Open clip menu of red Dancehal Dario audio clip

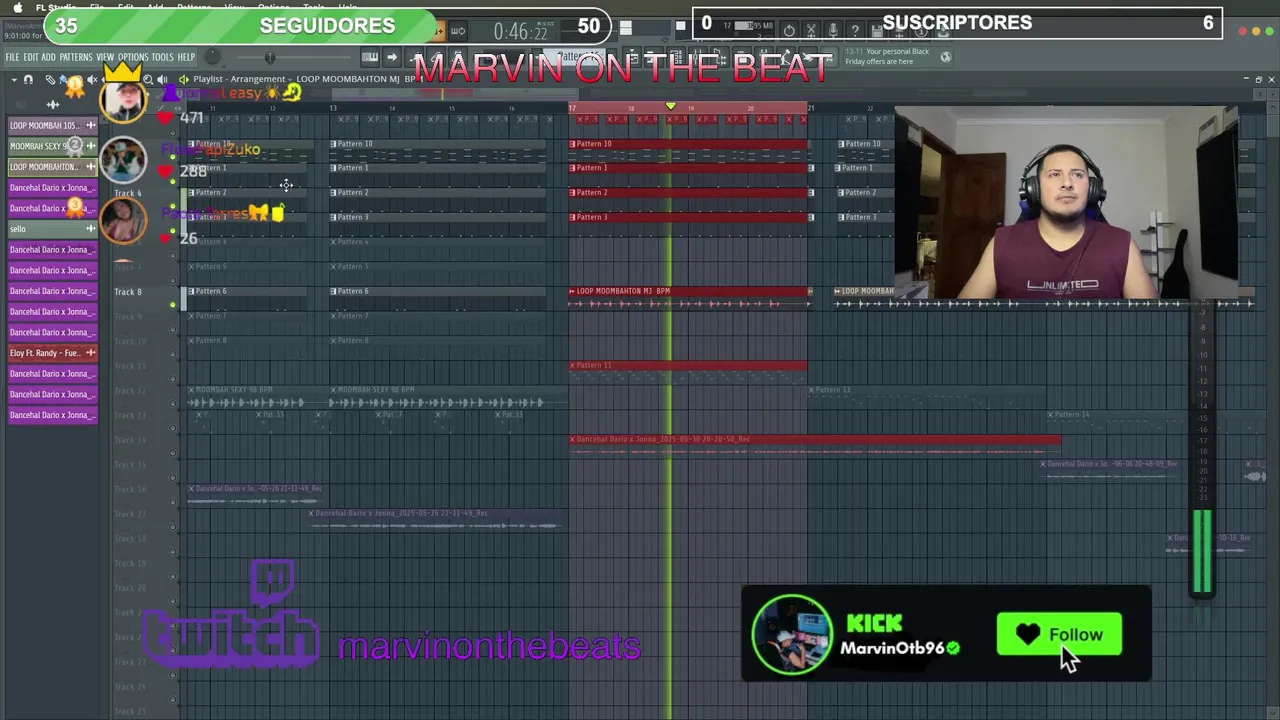(573, 439)
